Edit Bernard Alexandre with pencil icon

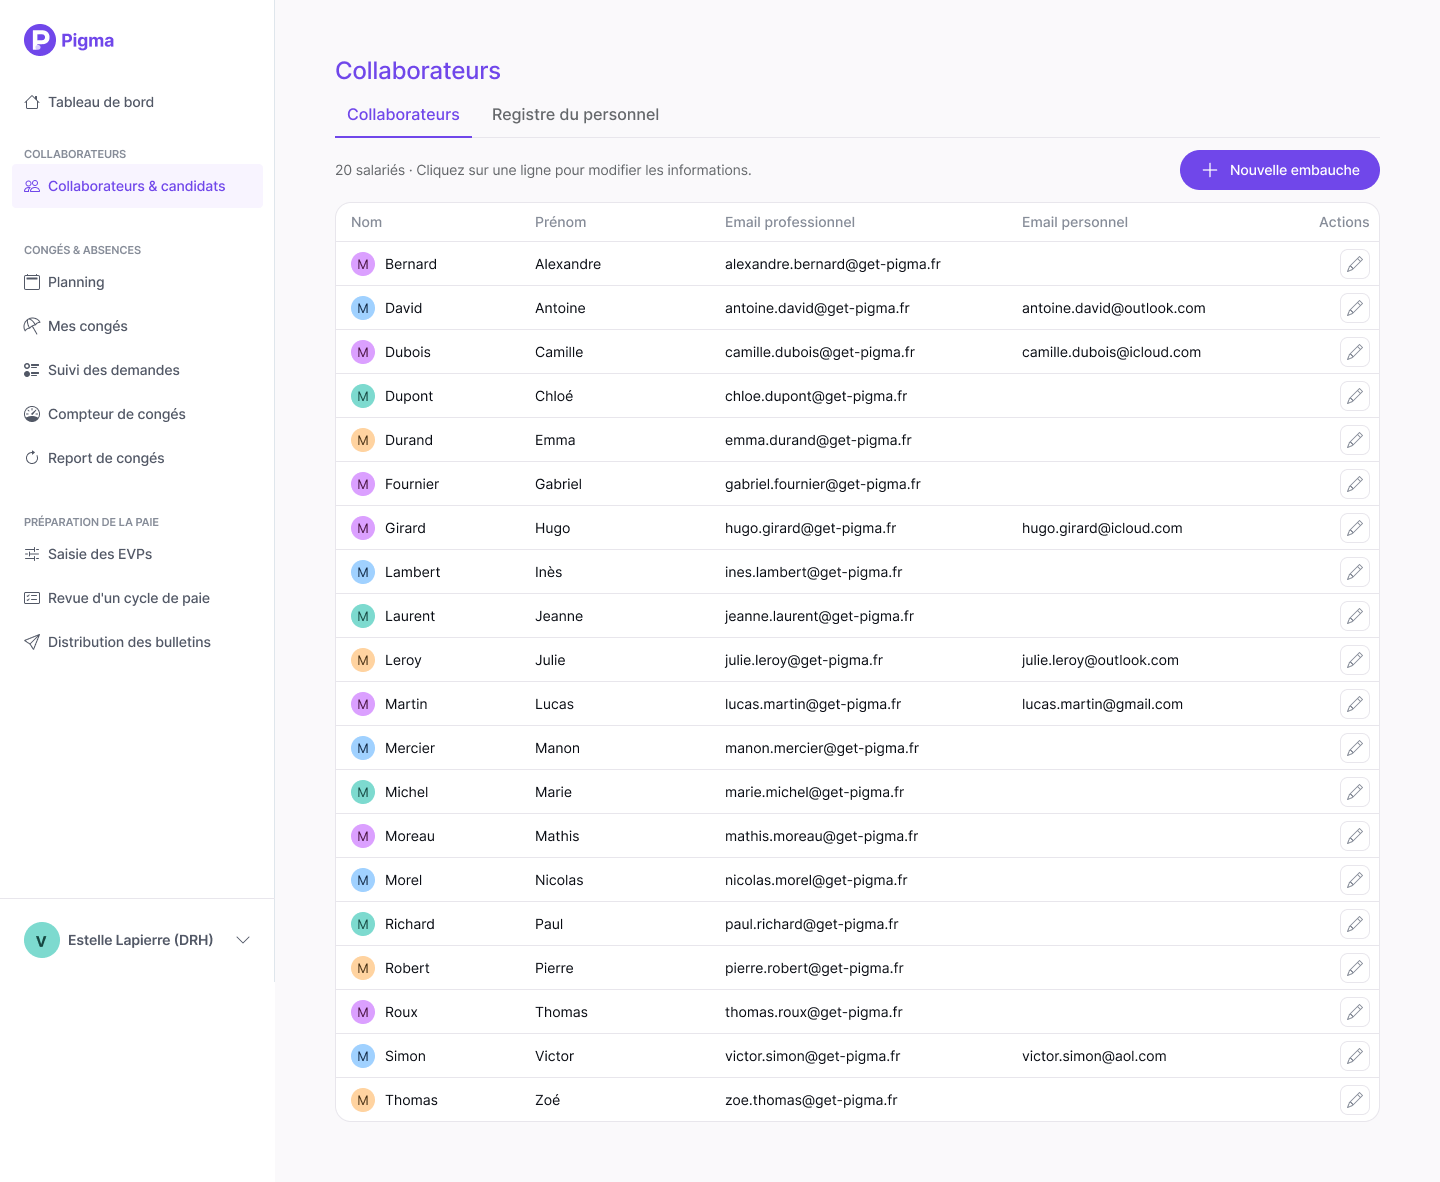coord(1355,264)
